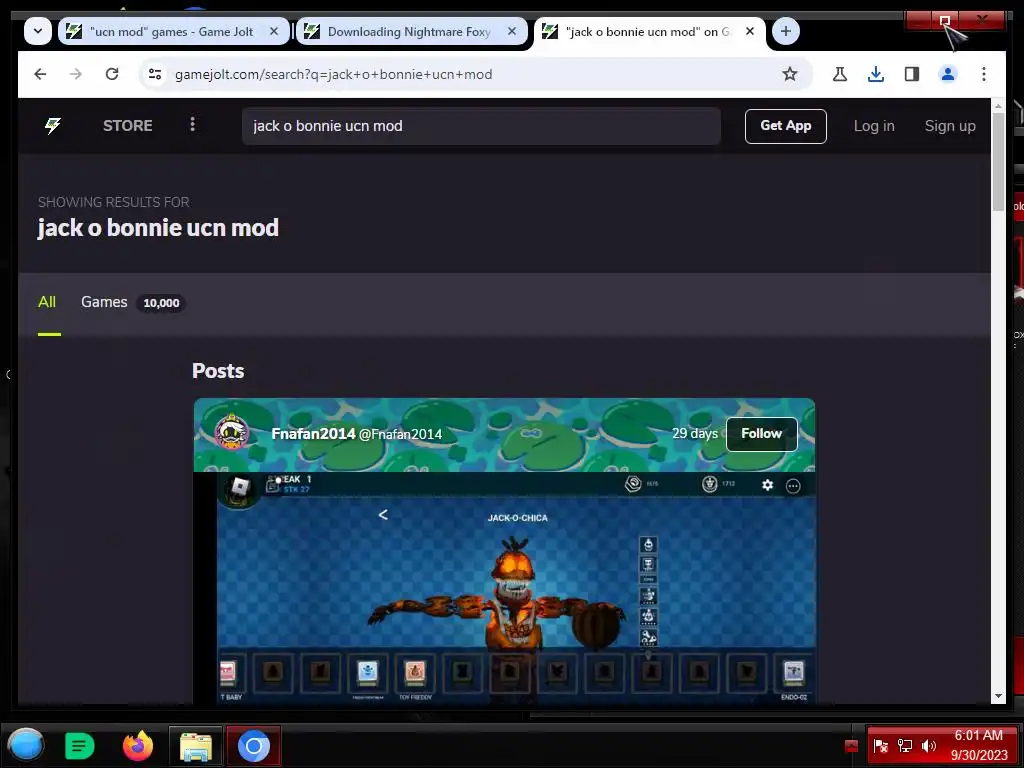The image size is (1024, 768).
Task: Open the Chrome downloads panel
Action: (x=876, y=74)
